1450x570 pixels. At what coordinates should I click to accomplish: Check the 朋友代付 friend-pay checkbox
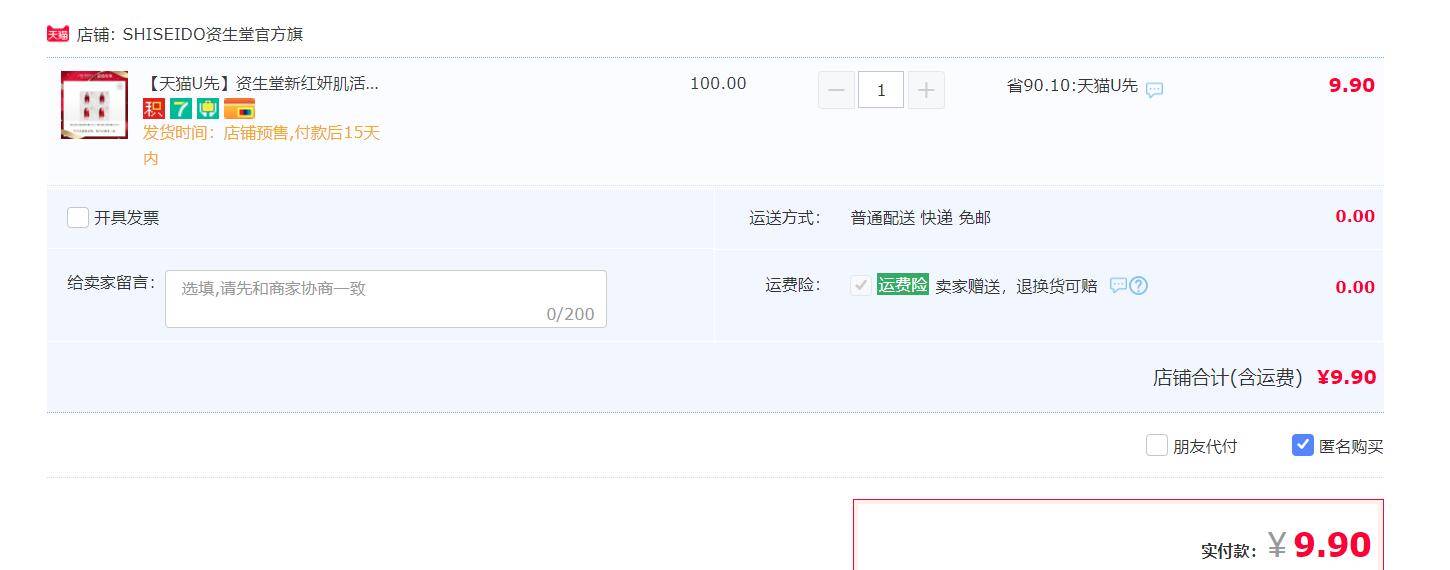click(x=1157, y=445)
